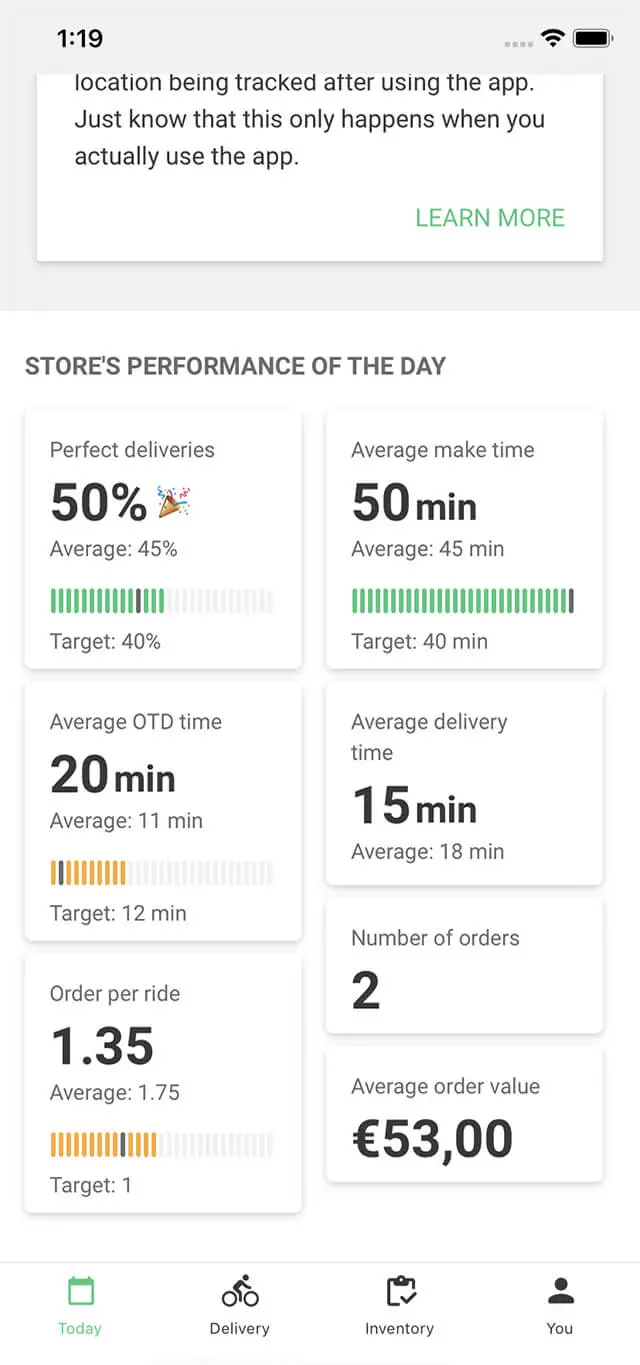Click the Perfect deliveries green progress bar
Image resolution: width=640 pixels, height=1365 pixels.
pos(161,601)
